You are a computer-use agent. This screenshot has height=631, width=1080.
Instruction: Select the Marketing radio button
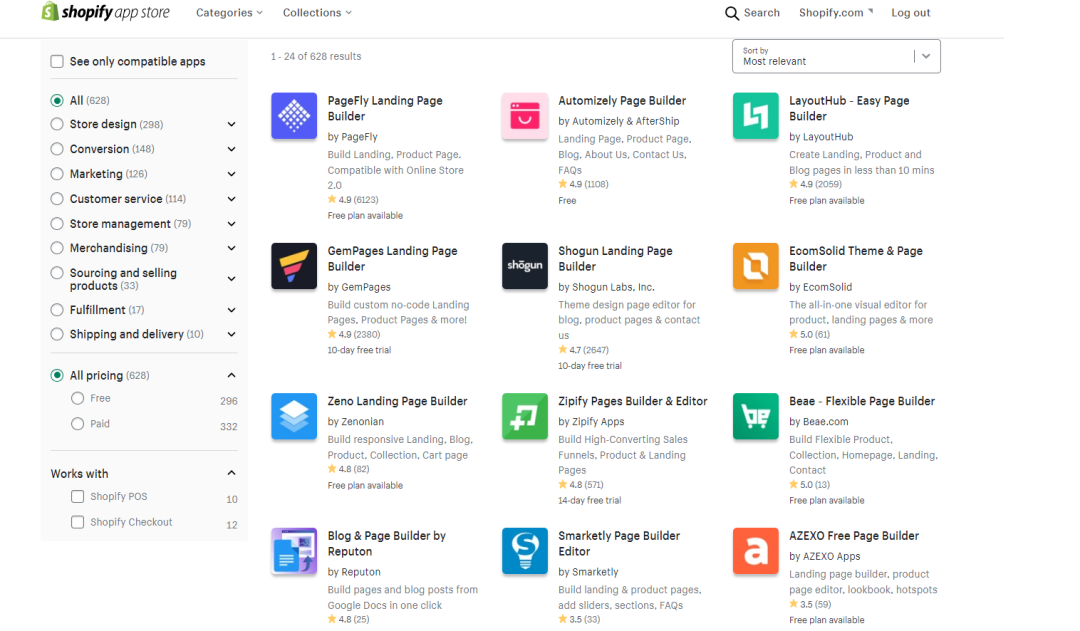(57, 174)
